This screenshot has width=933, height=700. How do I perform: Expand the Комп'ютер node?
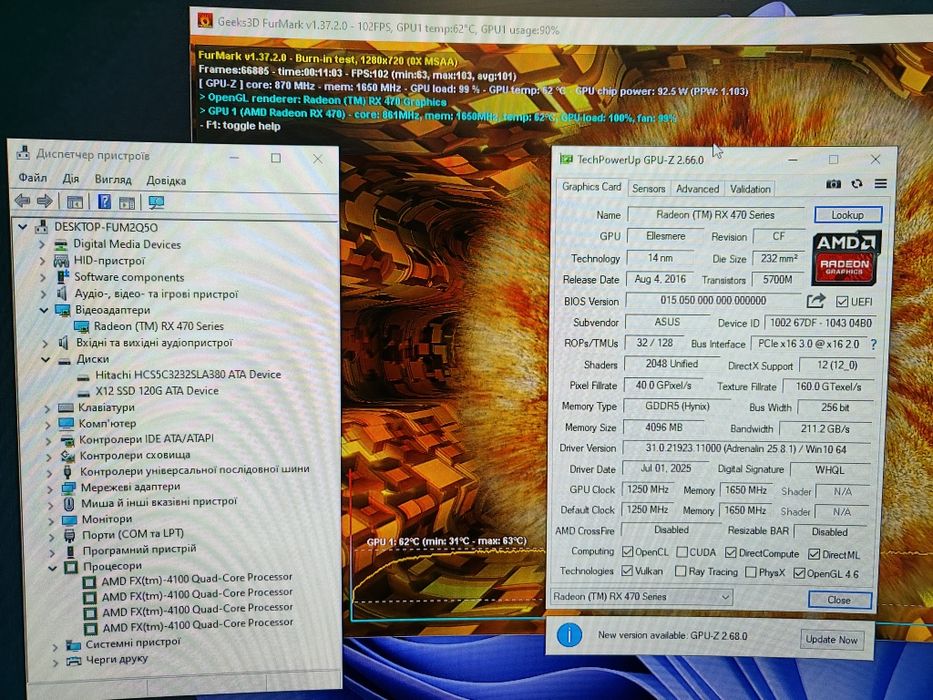48,424
